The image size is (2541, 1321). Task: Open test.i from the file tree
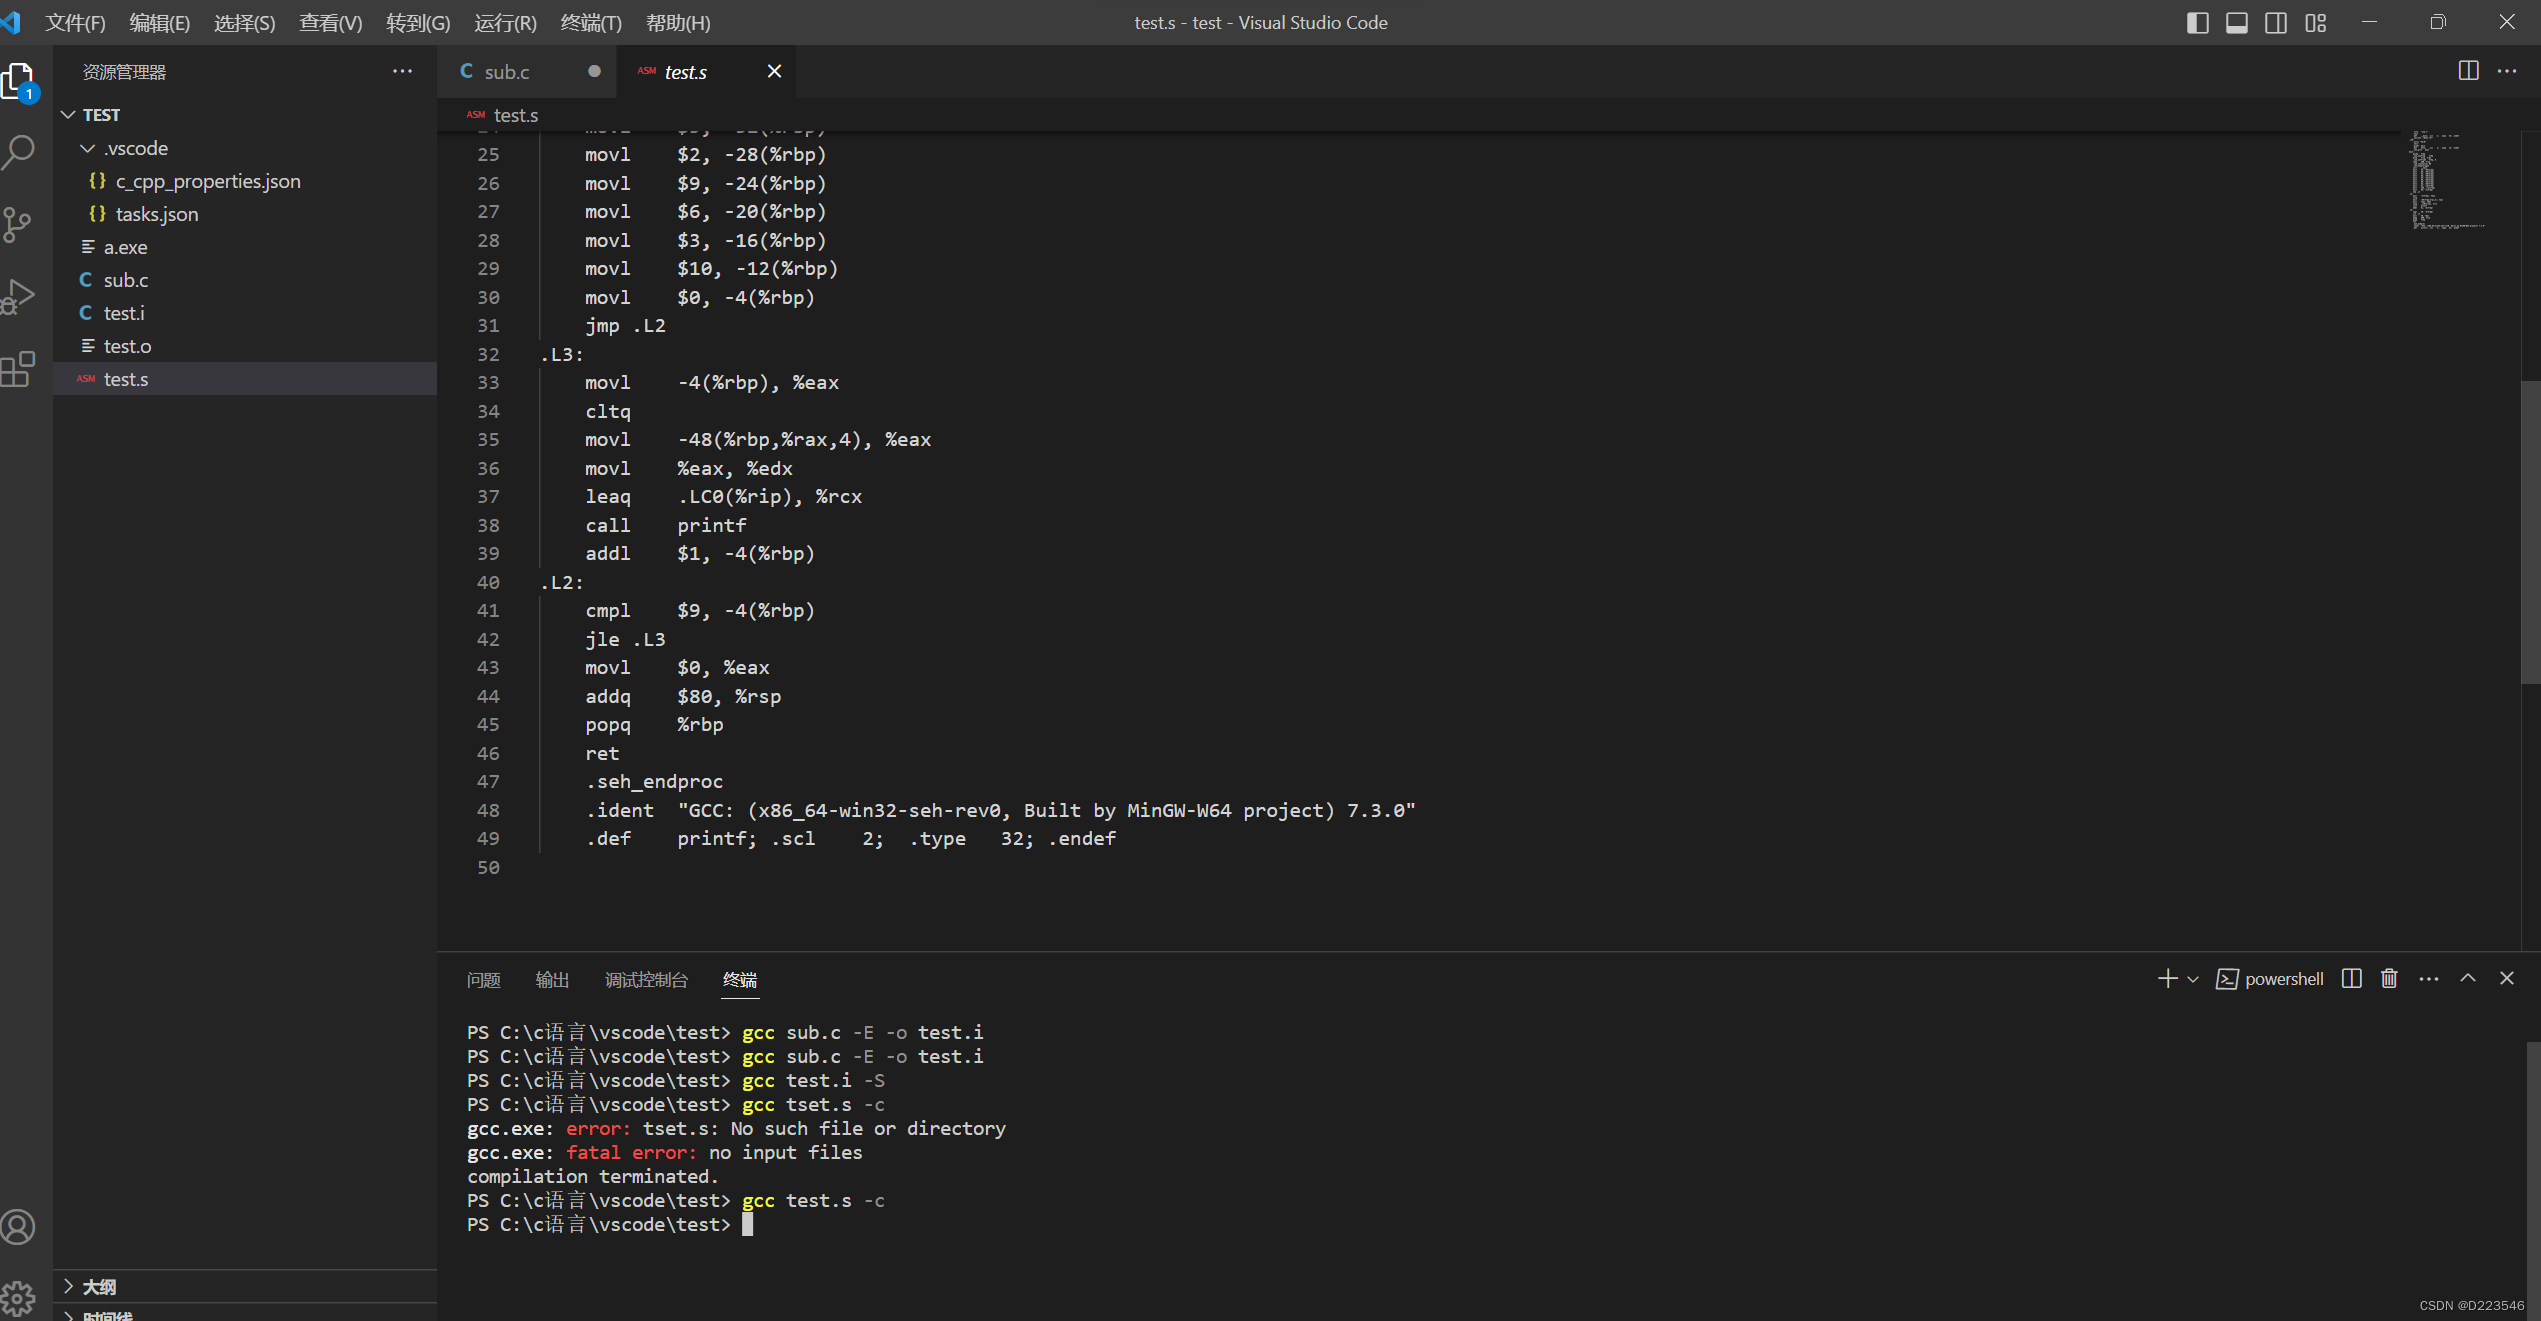[245, 313]
